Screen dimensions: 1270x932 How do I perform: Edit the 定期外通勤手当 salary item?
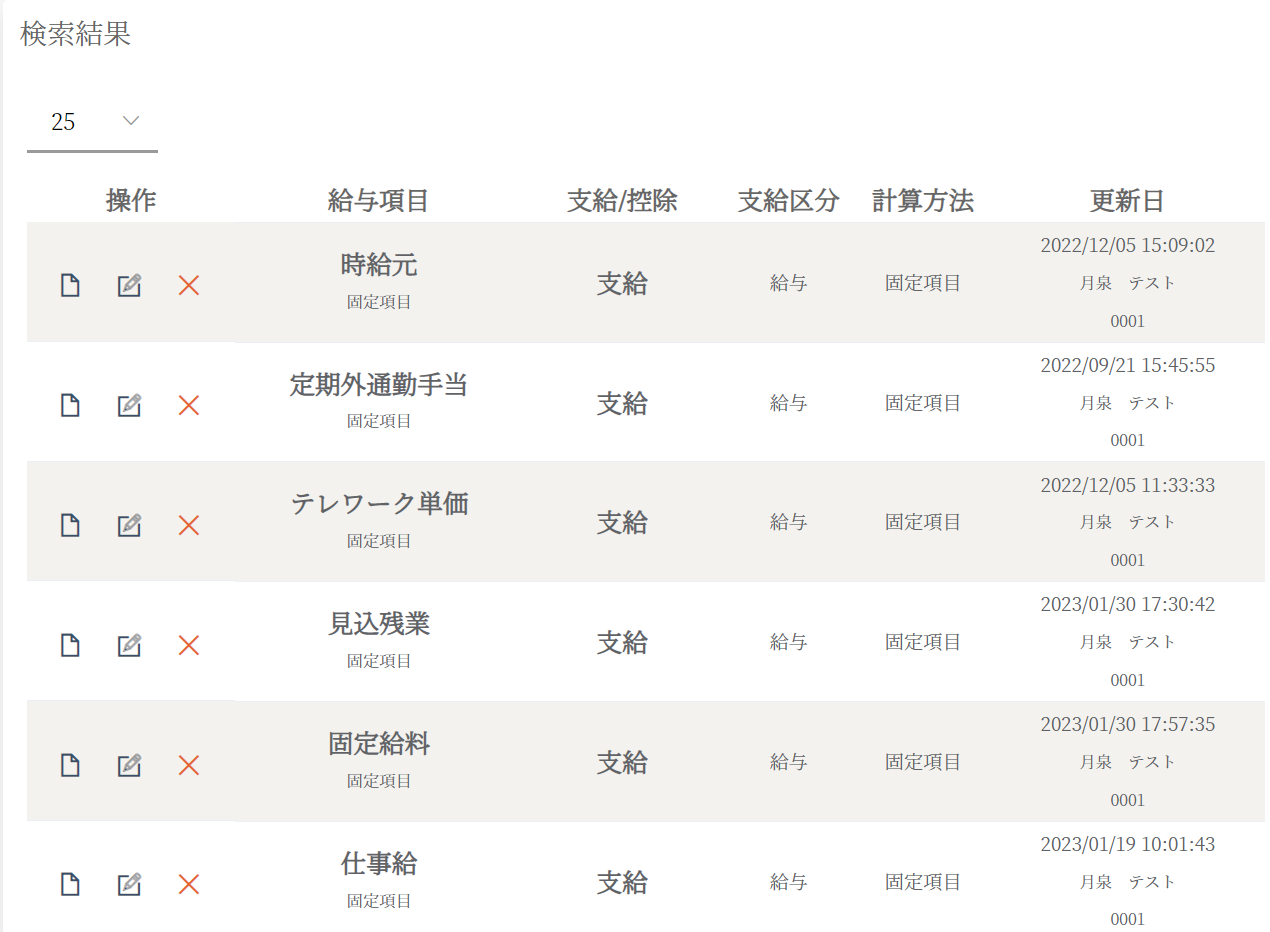click(129, 405)
